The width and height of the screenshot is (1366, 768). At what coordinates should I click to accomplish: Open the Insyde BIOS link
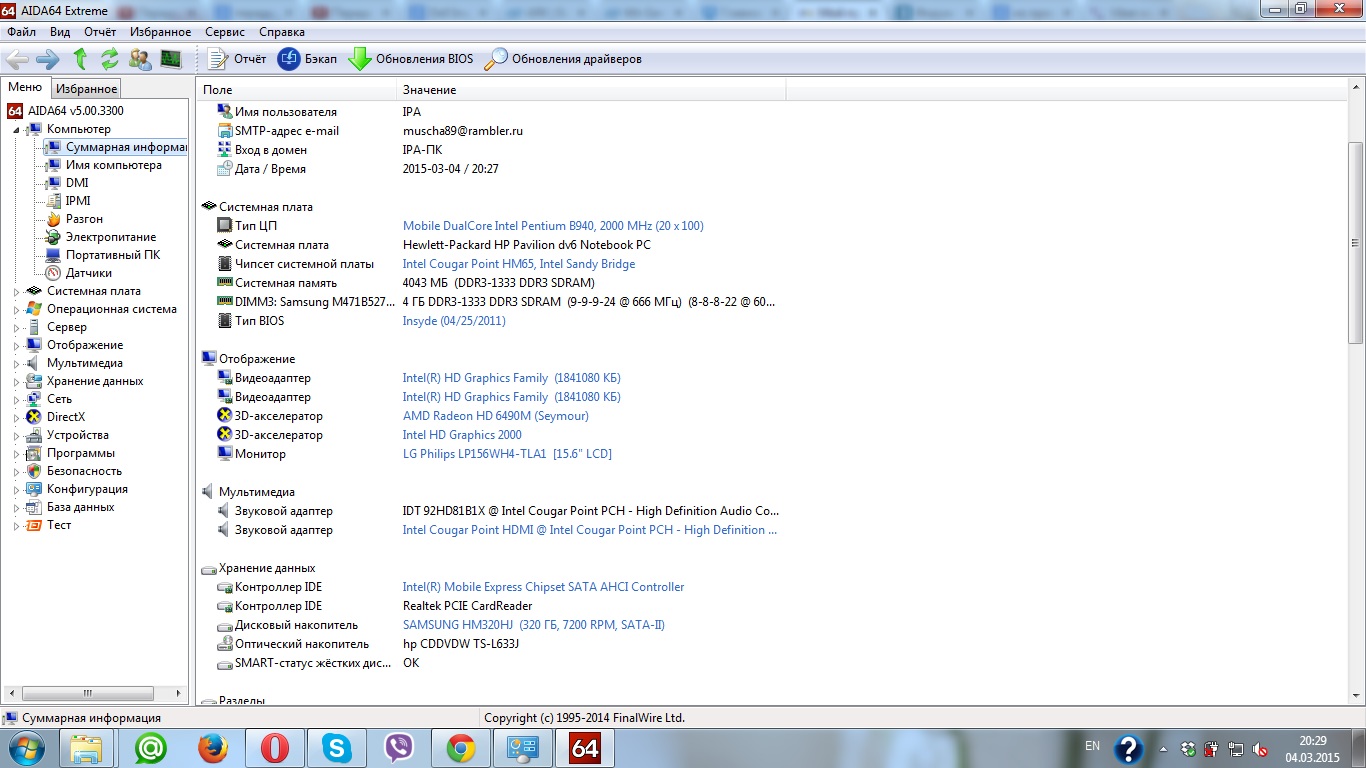tap(454, 321)
